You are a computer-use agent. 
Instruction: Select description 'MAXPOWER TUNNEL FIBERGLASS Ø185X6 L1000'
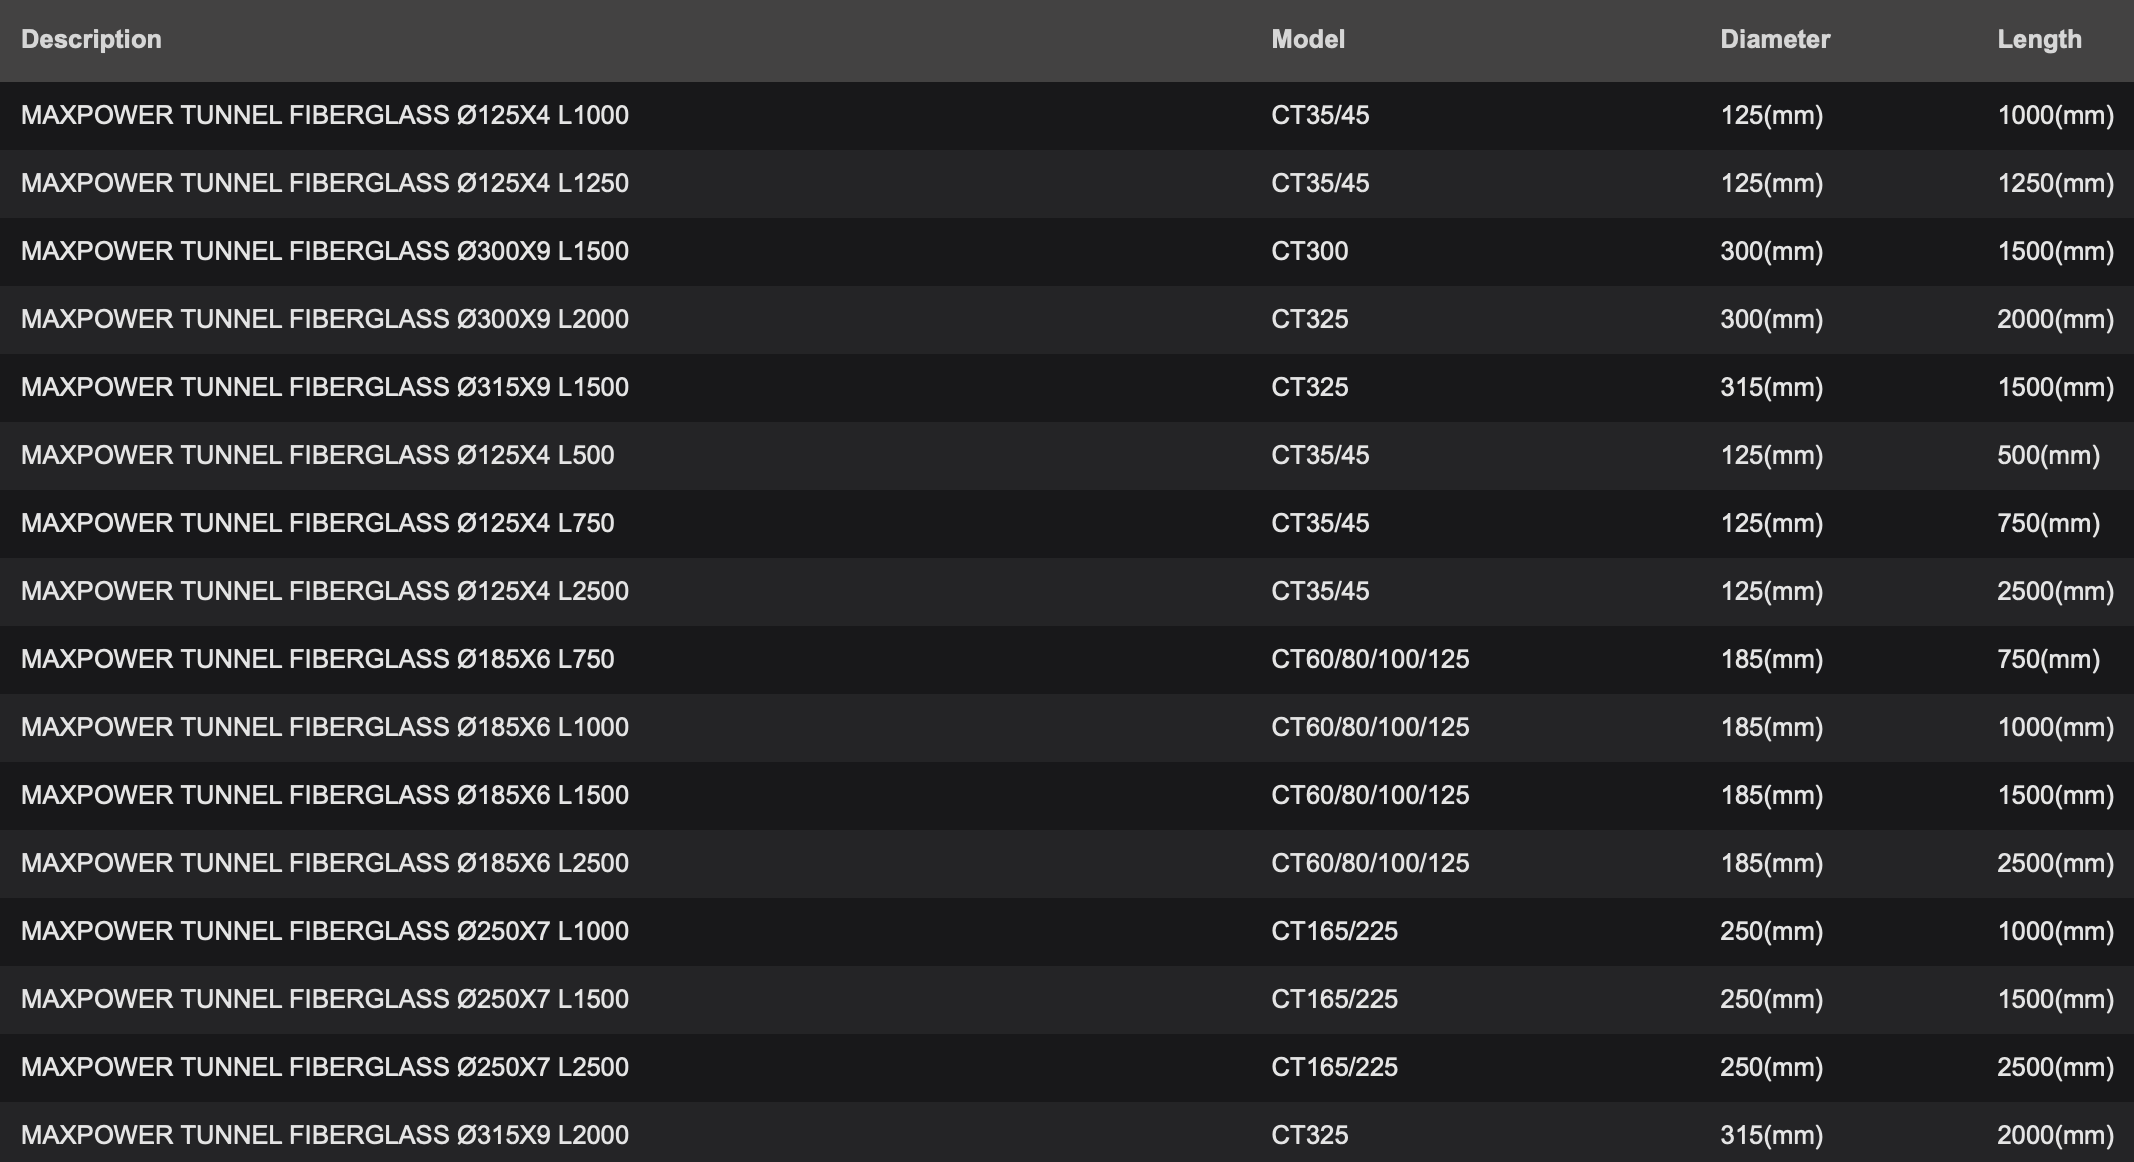(325, 727)
